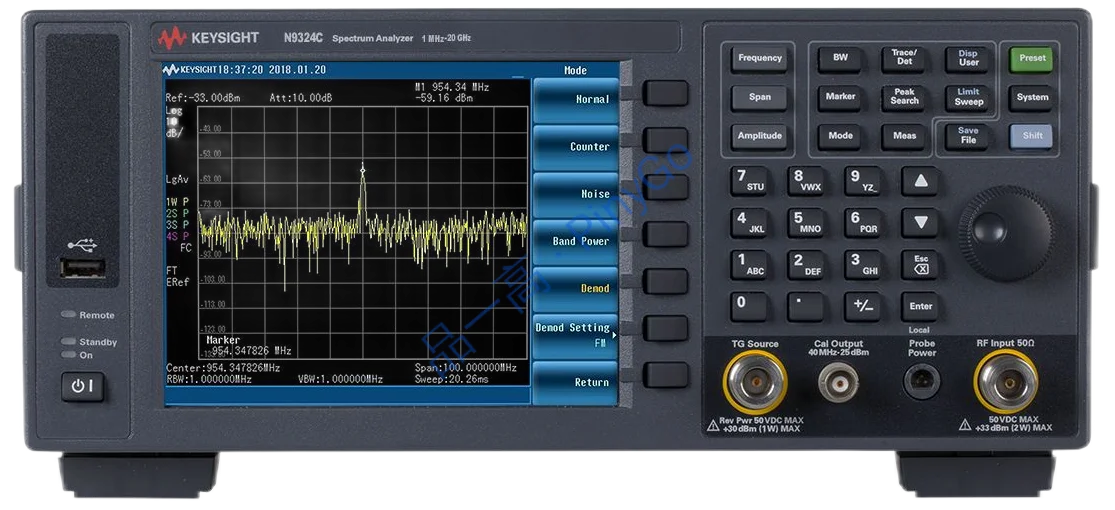1115x510 pixels.
Task: Click the Cal Output BNC connector
Action: pyautogui.click(x=838, y=383)
